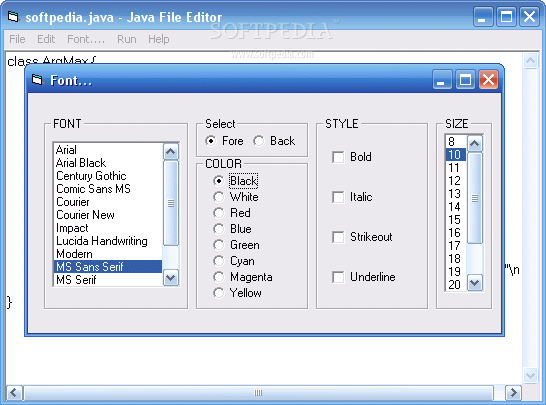Minimize the Font dialog window
Screen dimensions: 546x405
[x=442, y=79]
